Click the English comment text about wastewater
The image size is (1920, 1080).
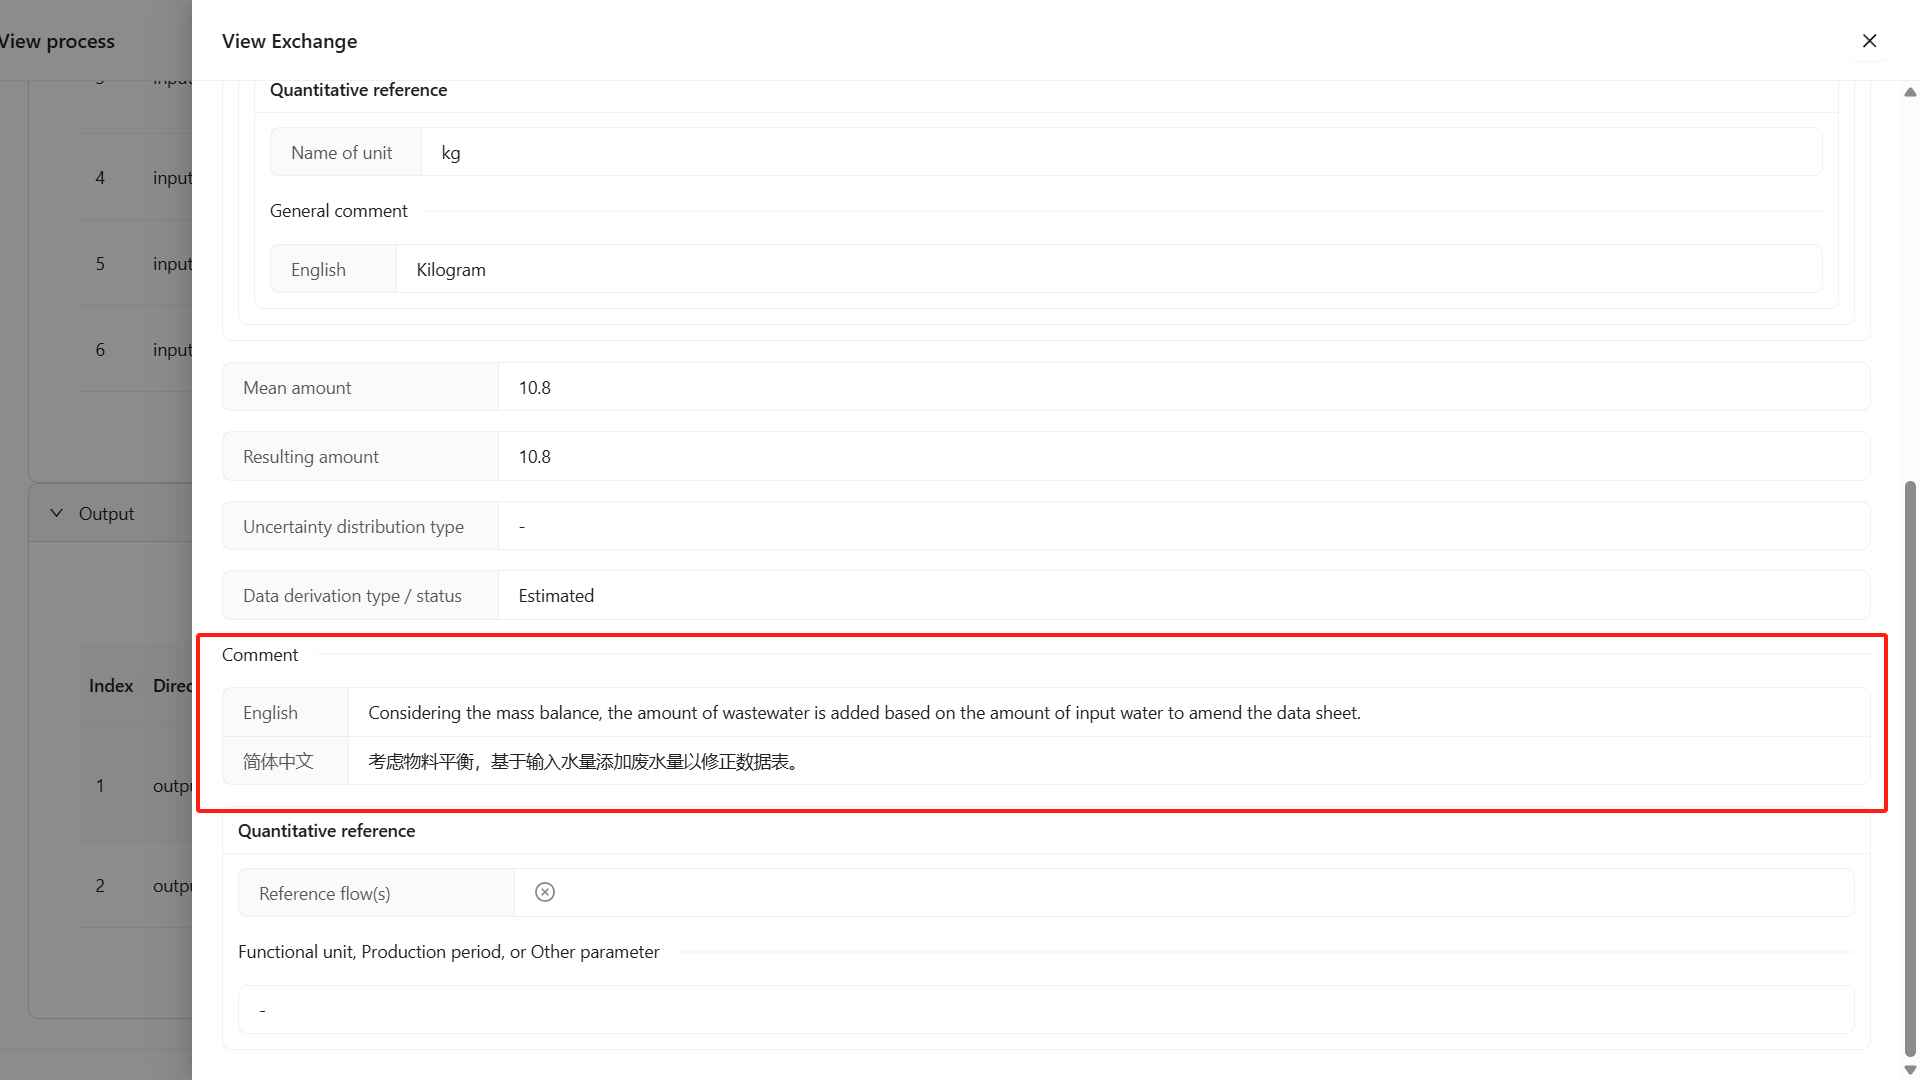[x=864, y=713]
